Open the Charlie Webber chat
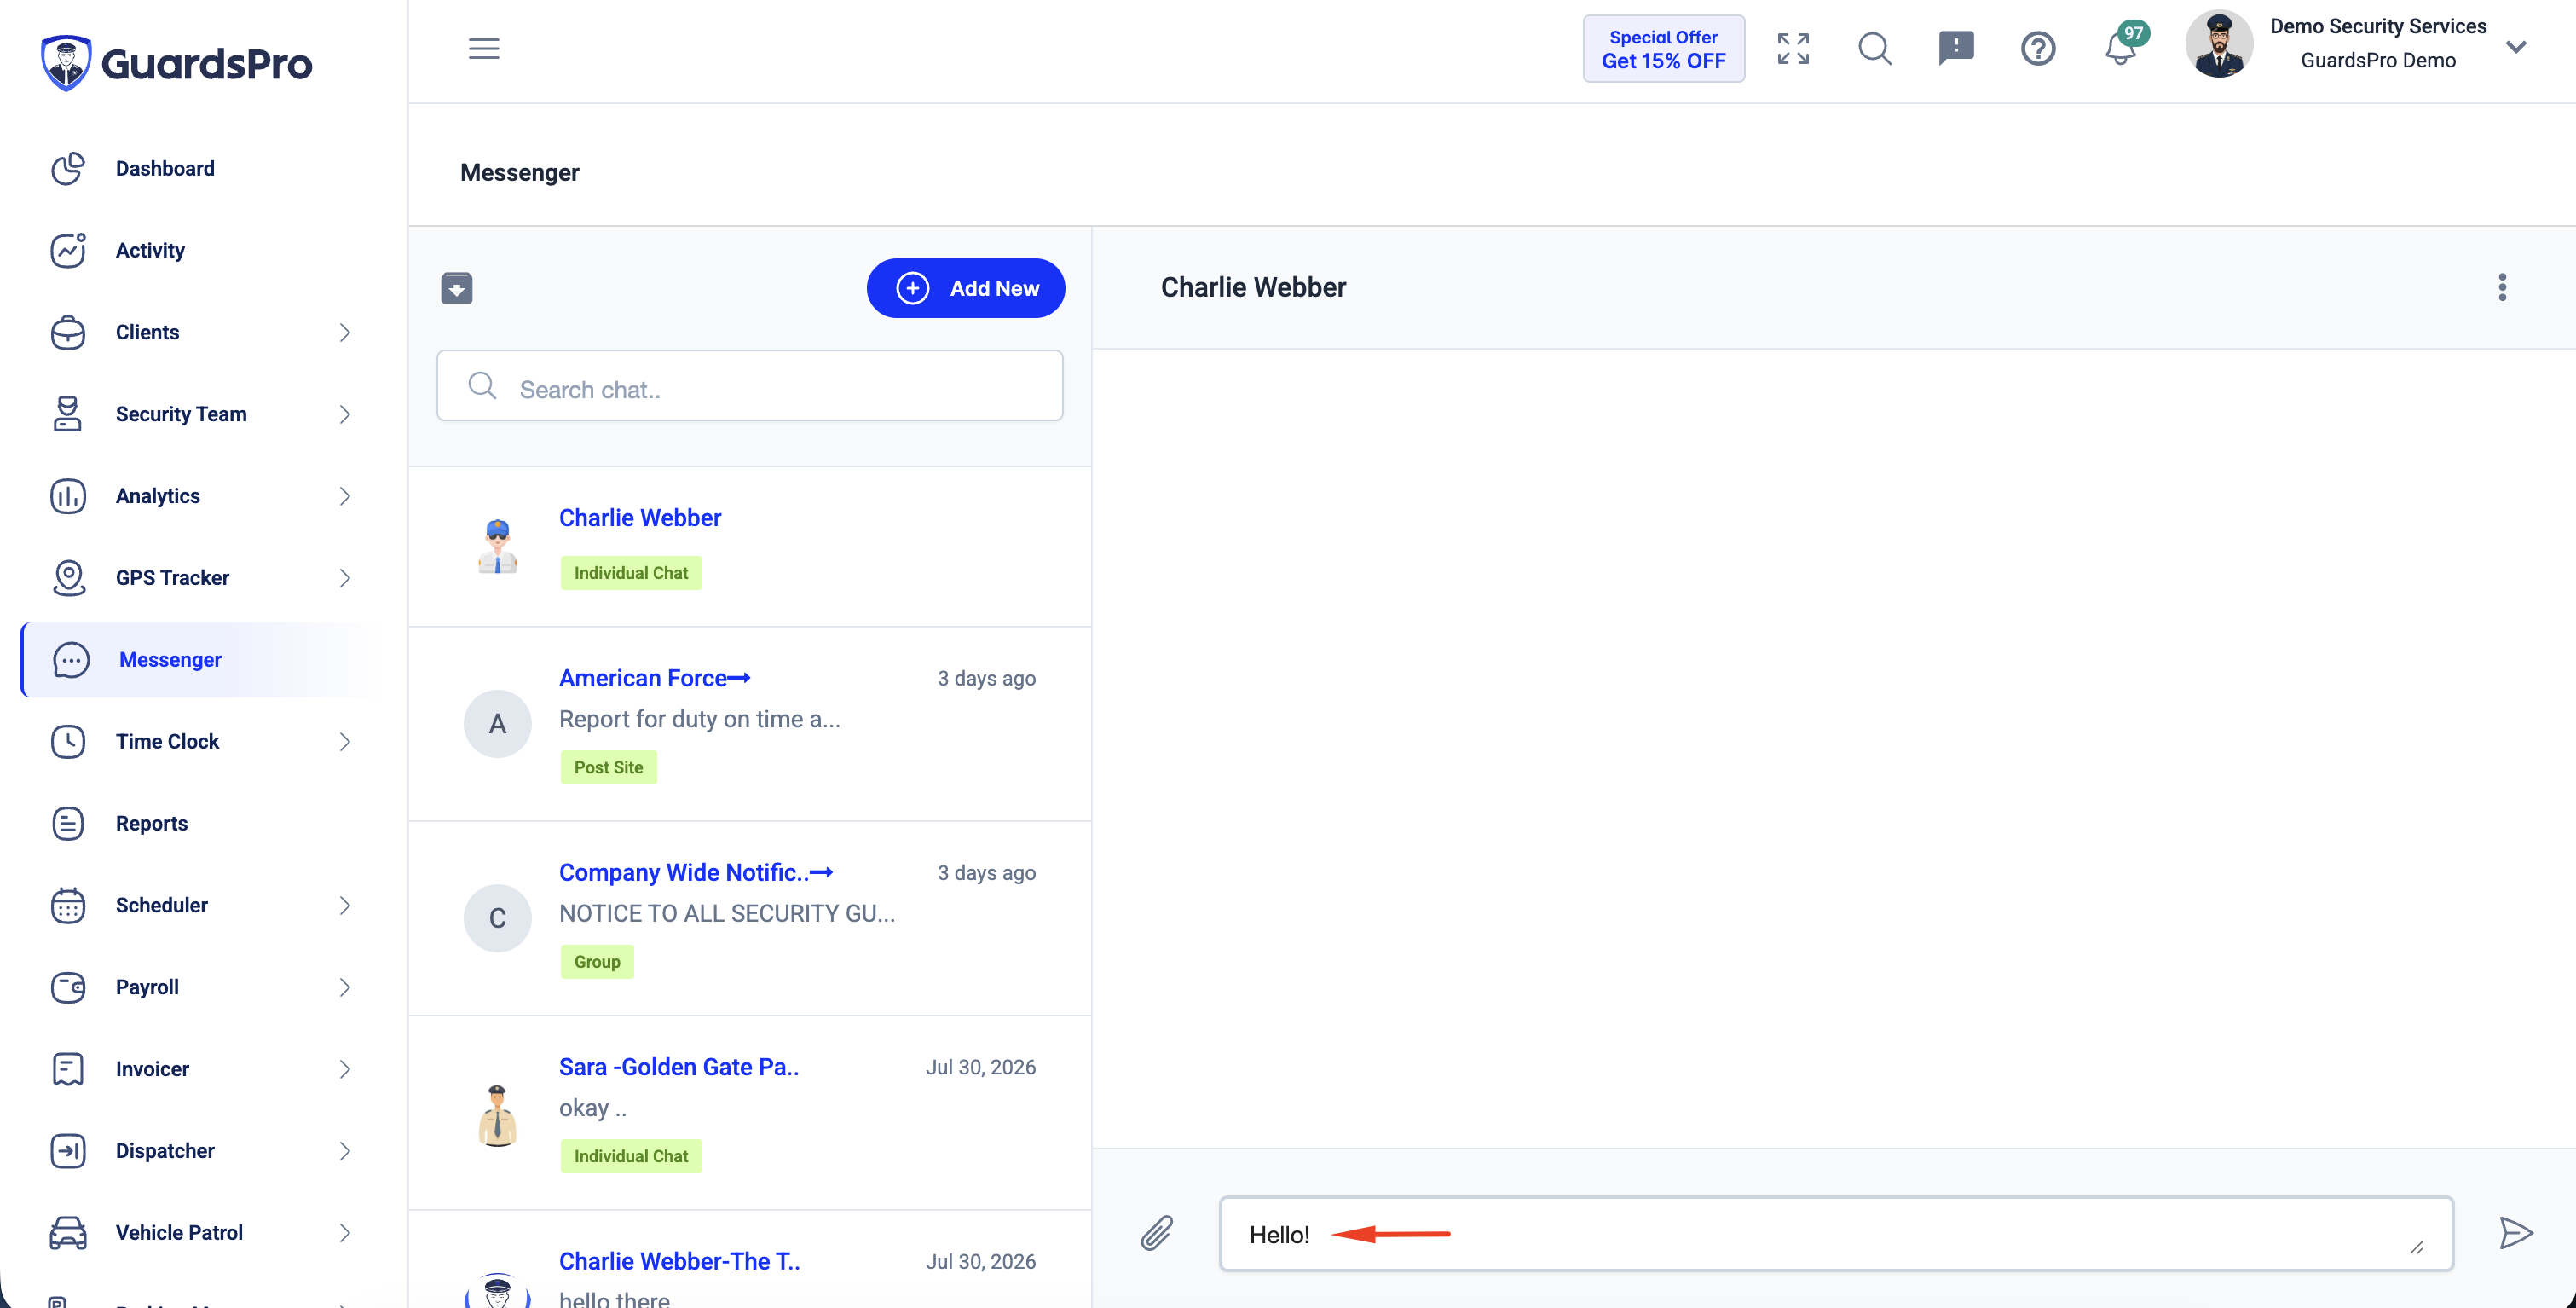The height and width of the screenshot is (1308, 2576). tap(750, 547)
